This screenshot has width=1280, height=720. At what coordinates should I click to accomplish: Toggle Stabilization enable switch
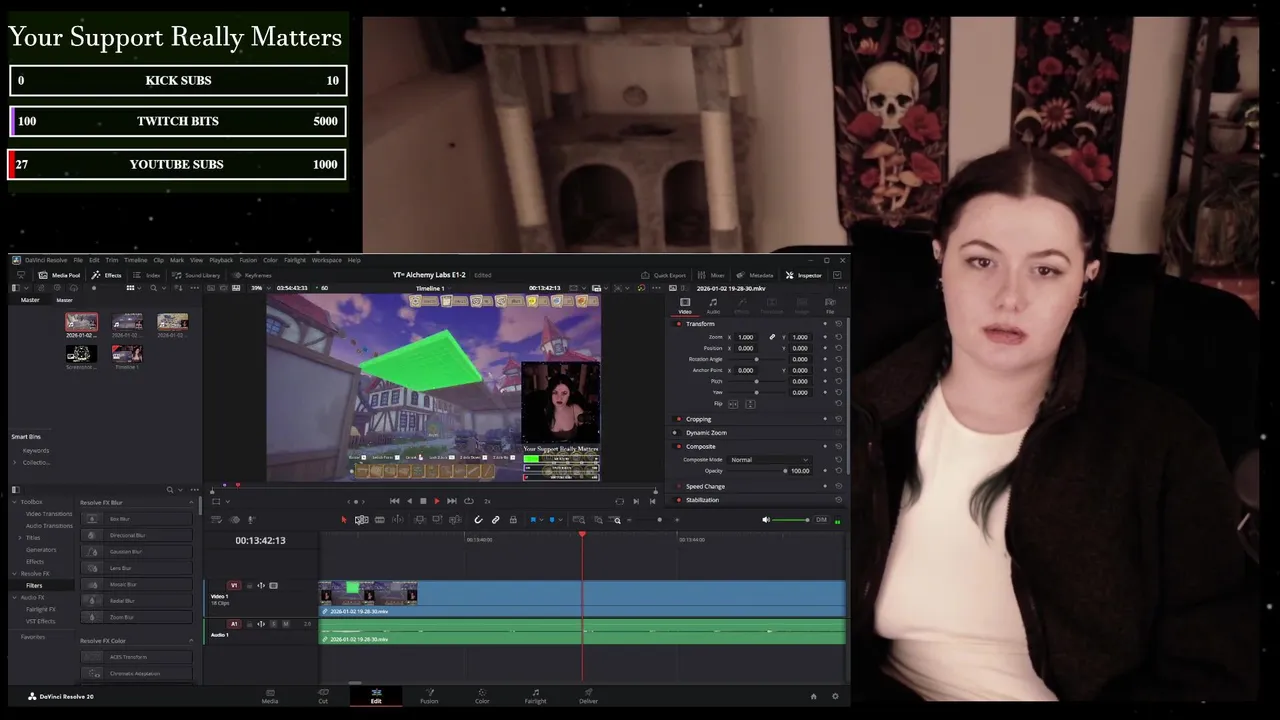tap(679, 500)
